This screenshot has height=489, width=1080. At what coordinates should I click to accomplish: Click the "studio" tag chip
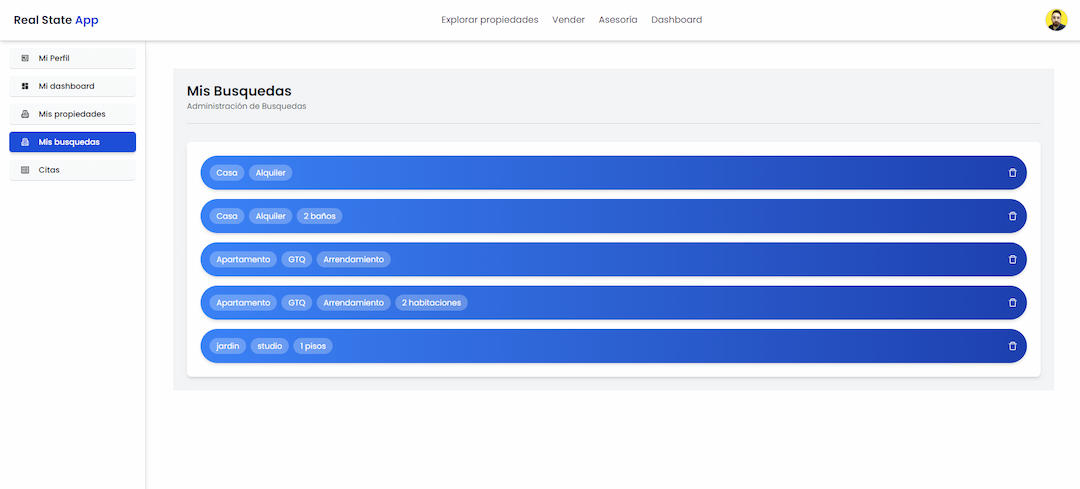pos(269,346)
